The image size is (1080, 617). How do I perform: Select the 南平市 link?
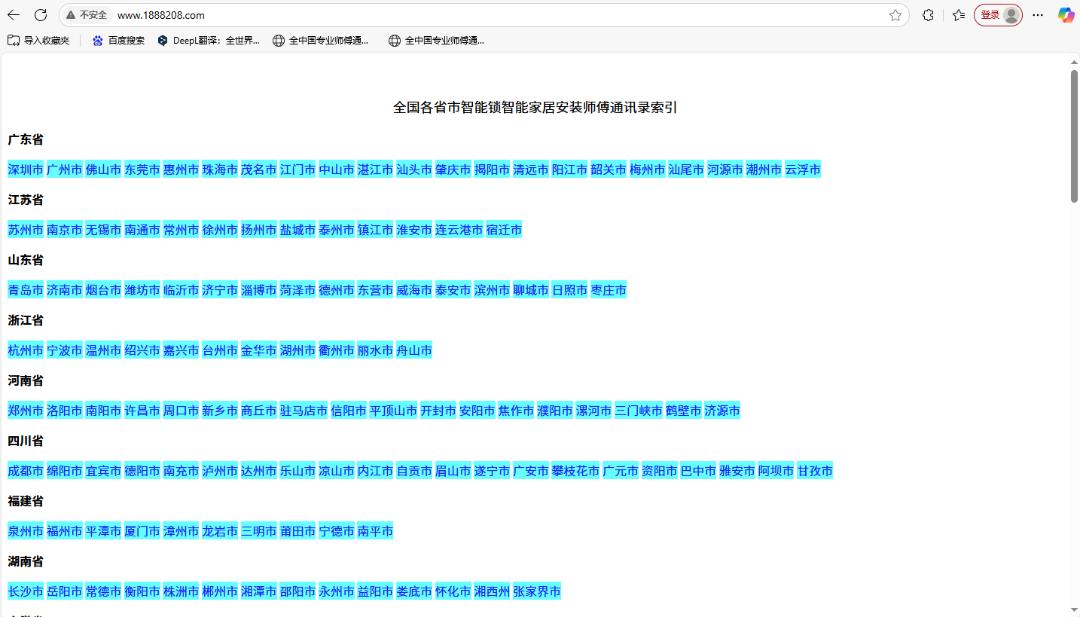point(375,532)
